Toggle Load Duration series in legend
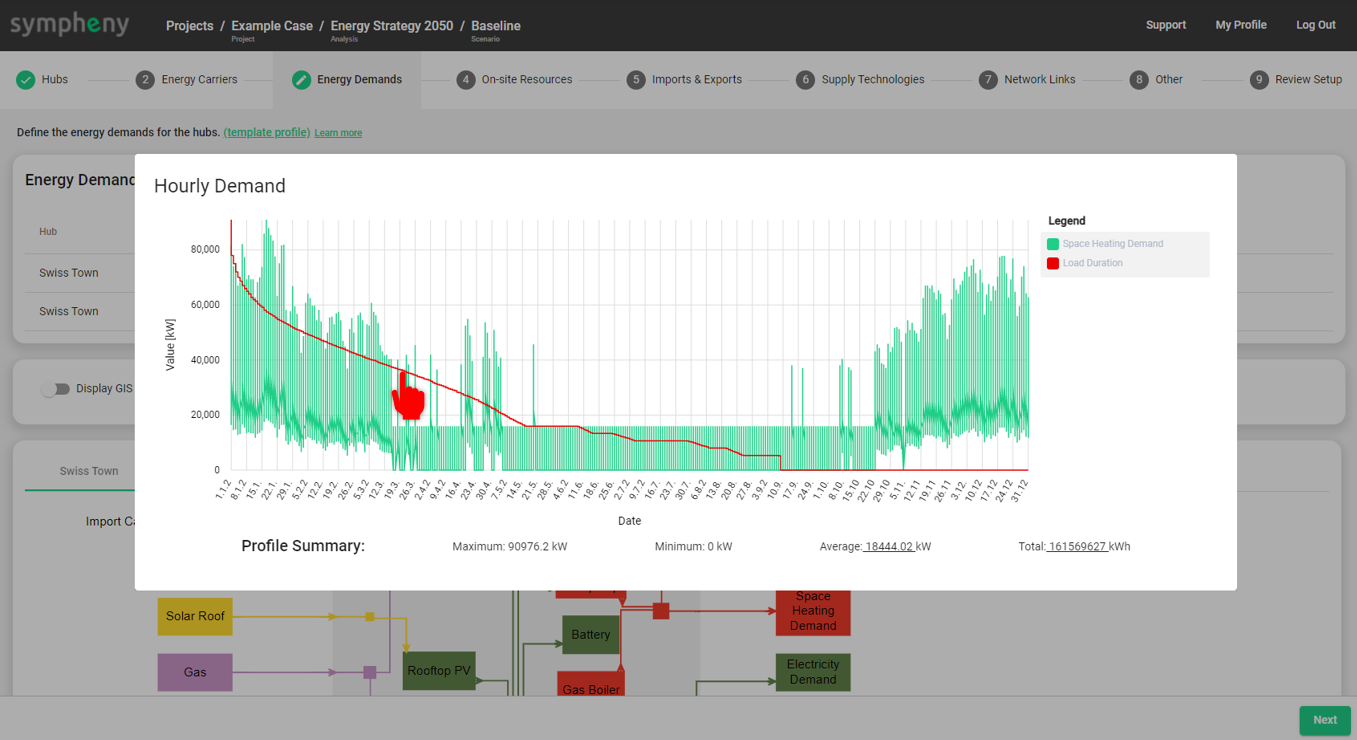Viewport: 1357px width, 740px height. point(1092,263)
